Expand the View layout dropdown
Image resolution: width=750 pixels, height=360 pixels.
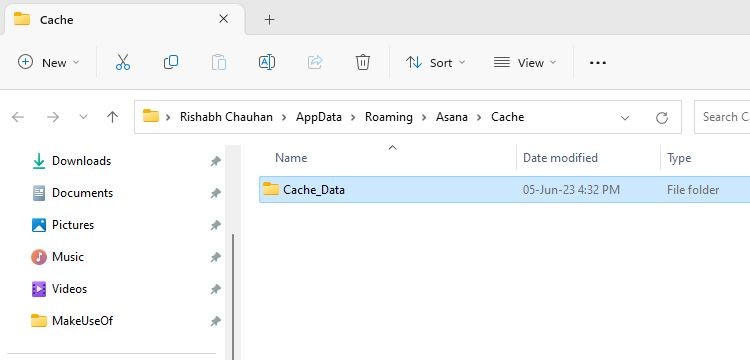click(525, 63)
